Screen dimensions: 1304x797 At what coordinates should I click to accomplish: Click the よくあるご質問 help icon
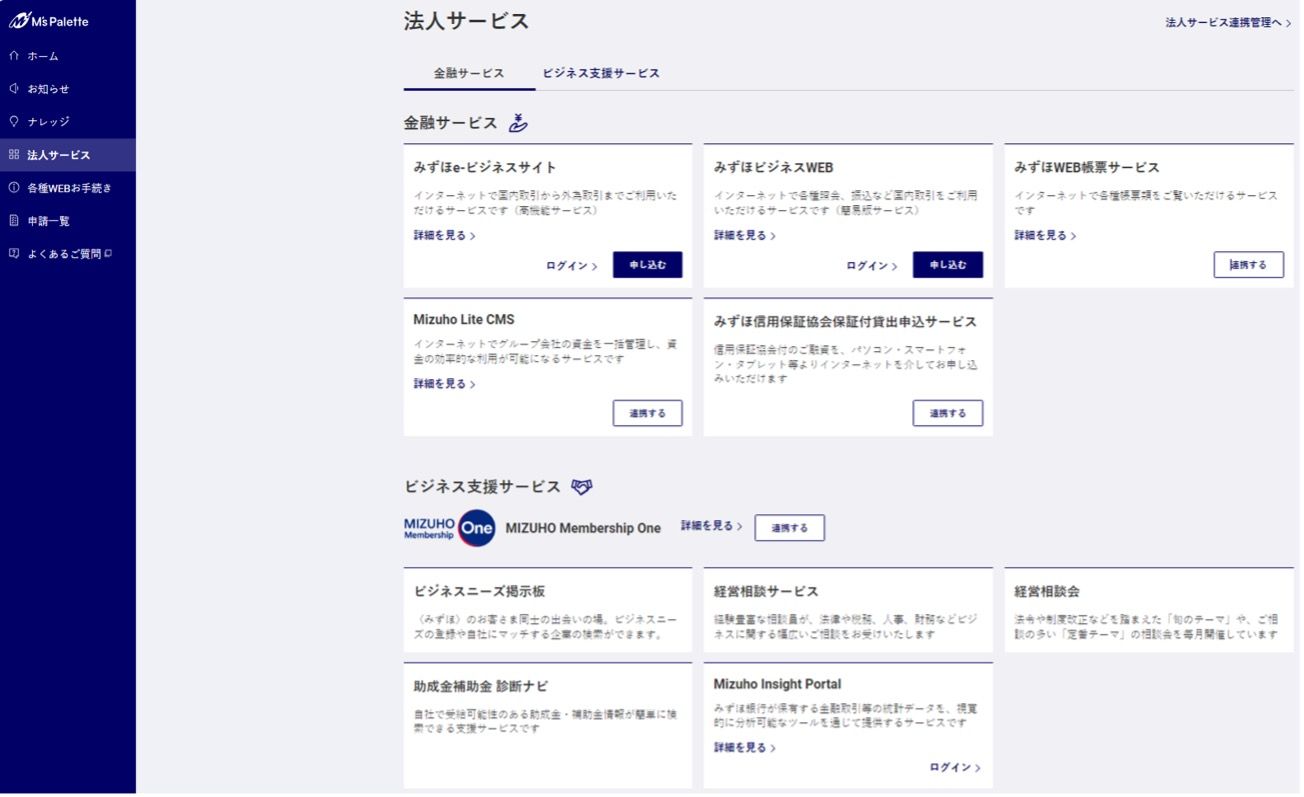14,254
